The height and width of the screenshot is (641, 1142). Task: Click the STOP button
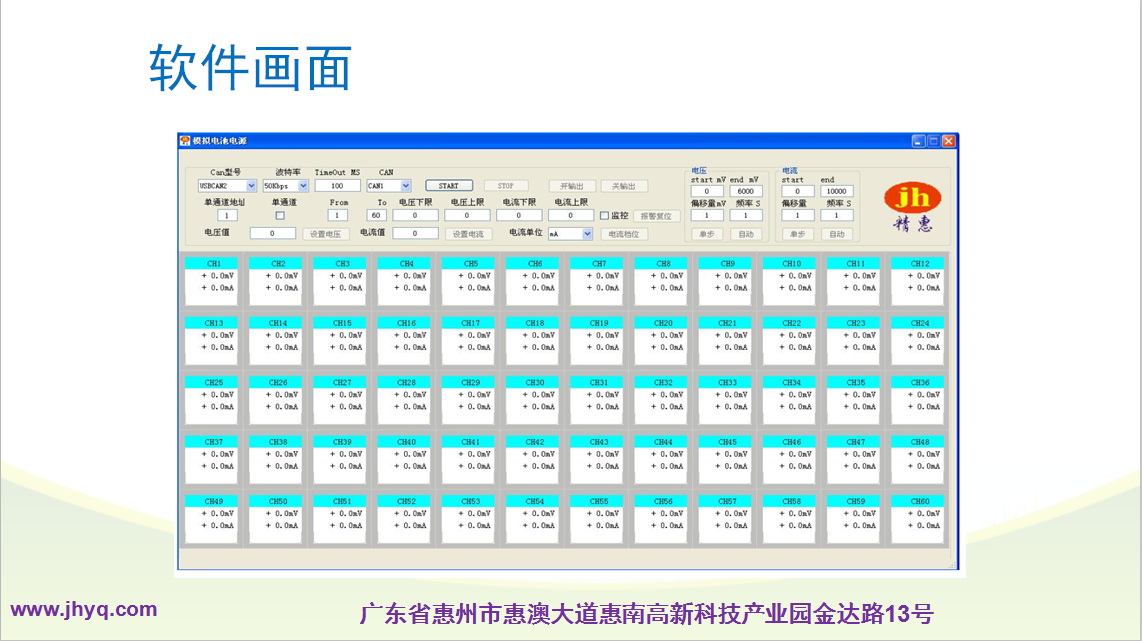point(506,186)
